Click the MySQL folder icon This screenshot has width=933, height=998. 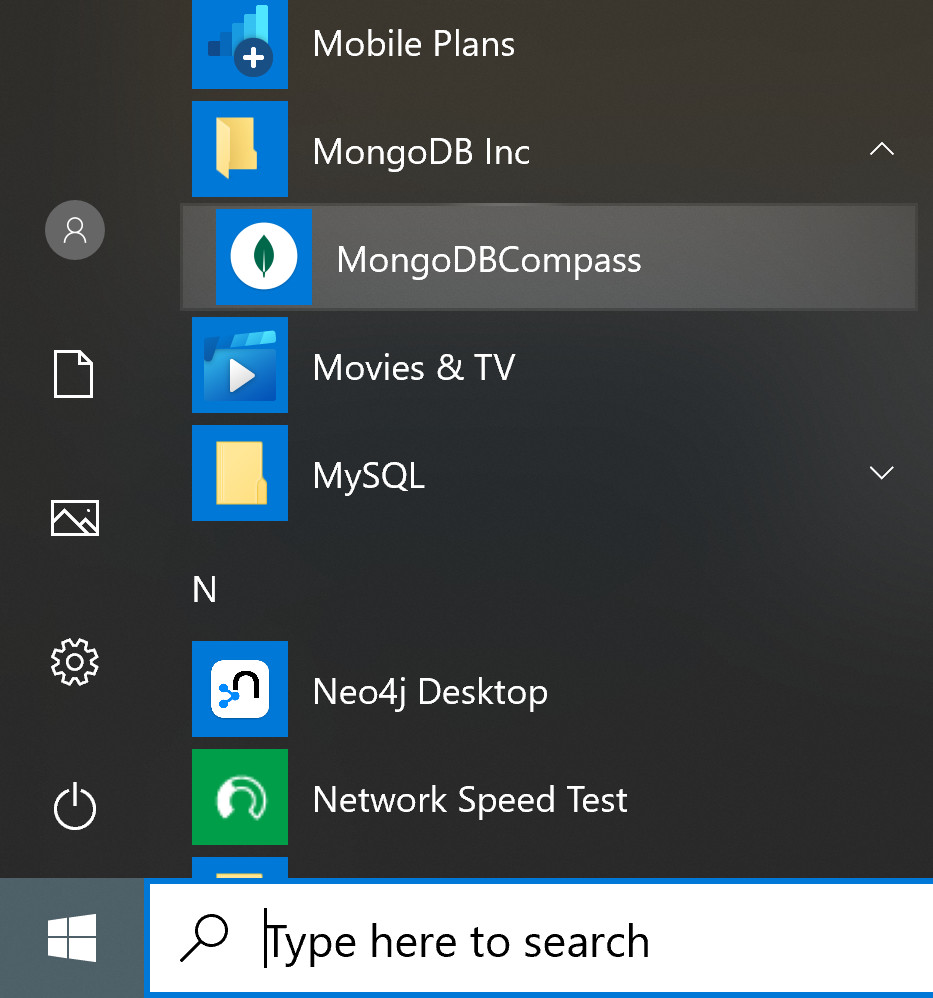pyautogui.click(x=240, y=473)
